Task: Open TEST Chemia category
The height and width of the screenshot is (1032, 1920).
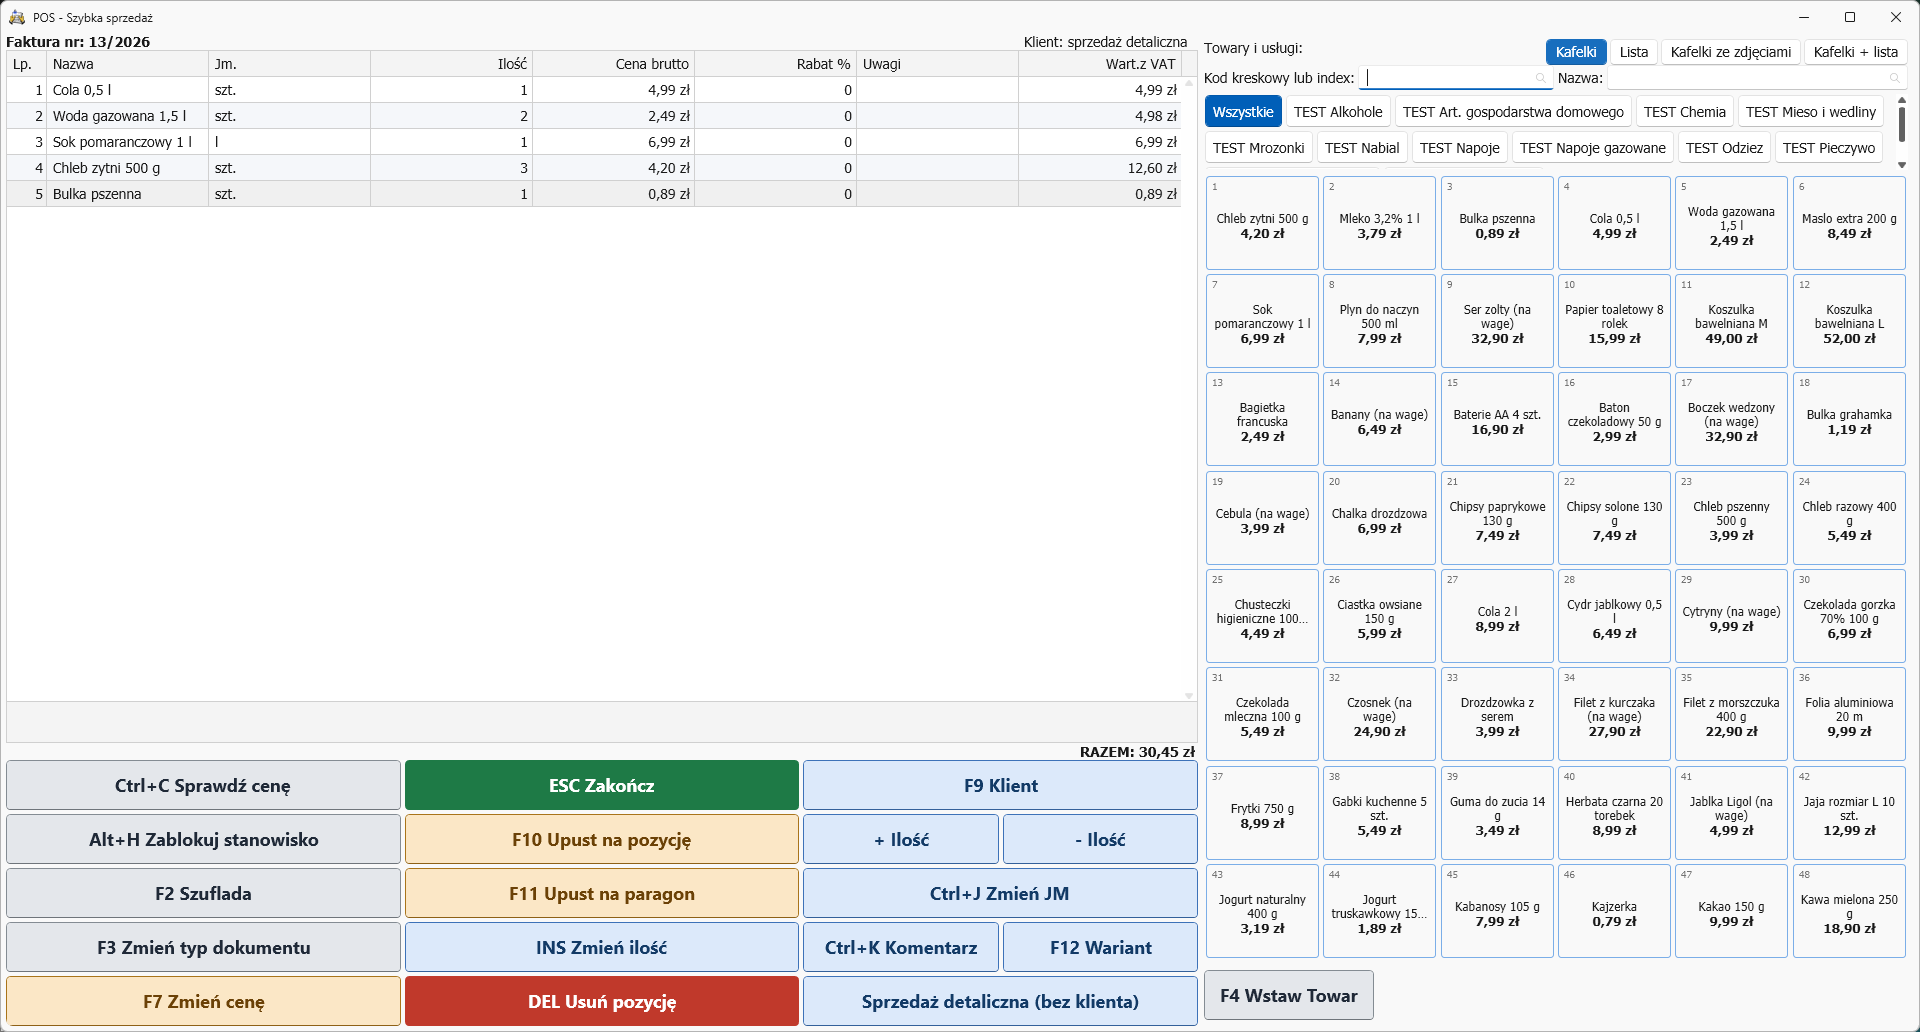Action: click(x=1685, y=112)
